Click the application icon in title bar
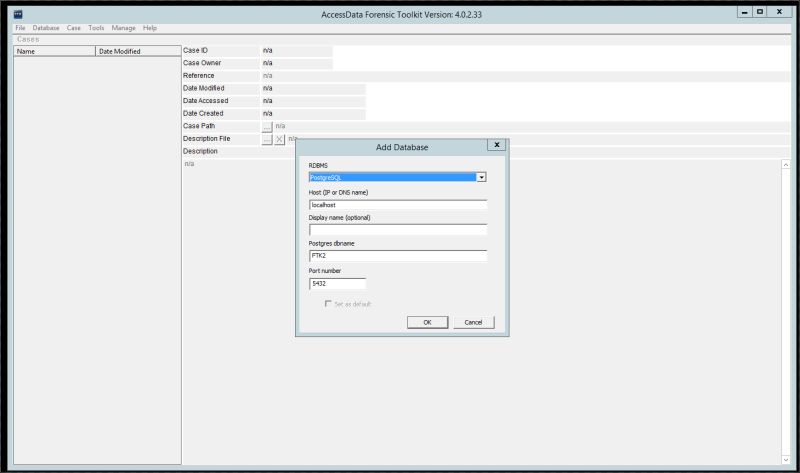The height and width of the screenshot is (473, 800). point(18,14)
